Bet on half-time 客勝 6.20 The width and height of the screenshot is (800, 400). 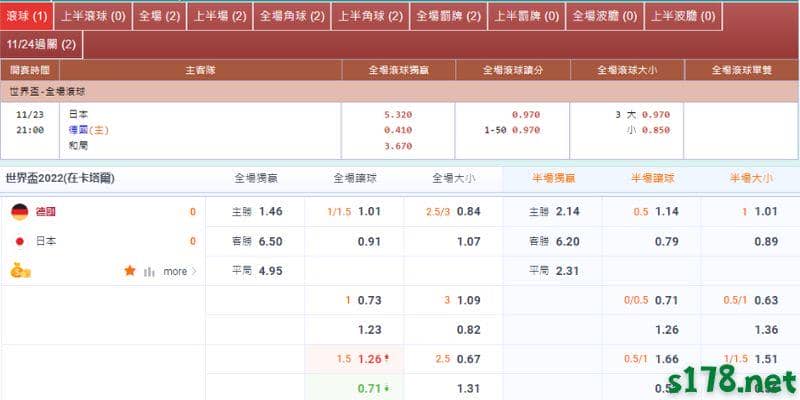pos(554,241)
